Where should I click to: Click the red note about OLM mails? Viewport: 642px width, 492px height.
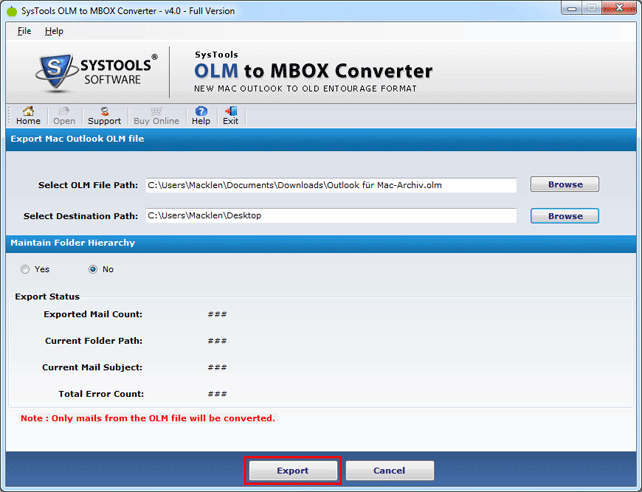click(148, 418)
